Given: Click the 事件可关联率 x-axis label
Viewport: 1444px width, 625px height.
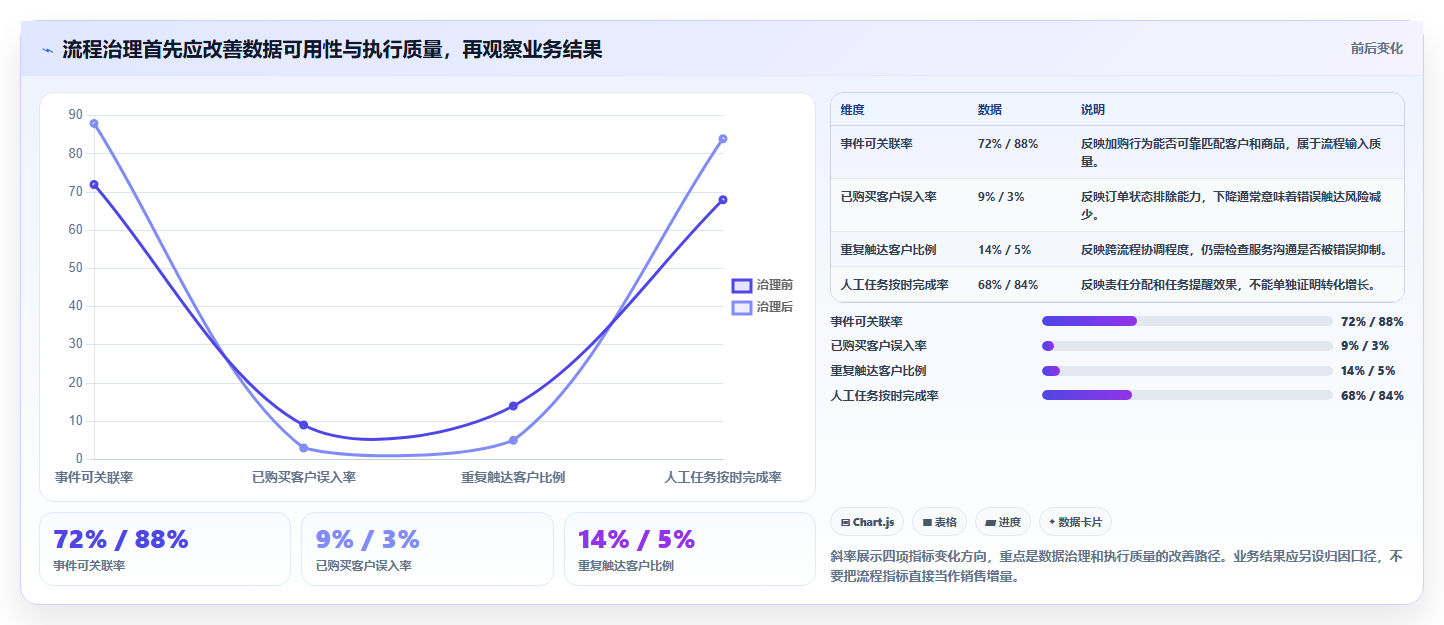Looking at the screenshot, I should pyautogui.click(x=94, y=478).
